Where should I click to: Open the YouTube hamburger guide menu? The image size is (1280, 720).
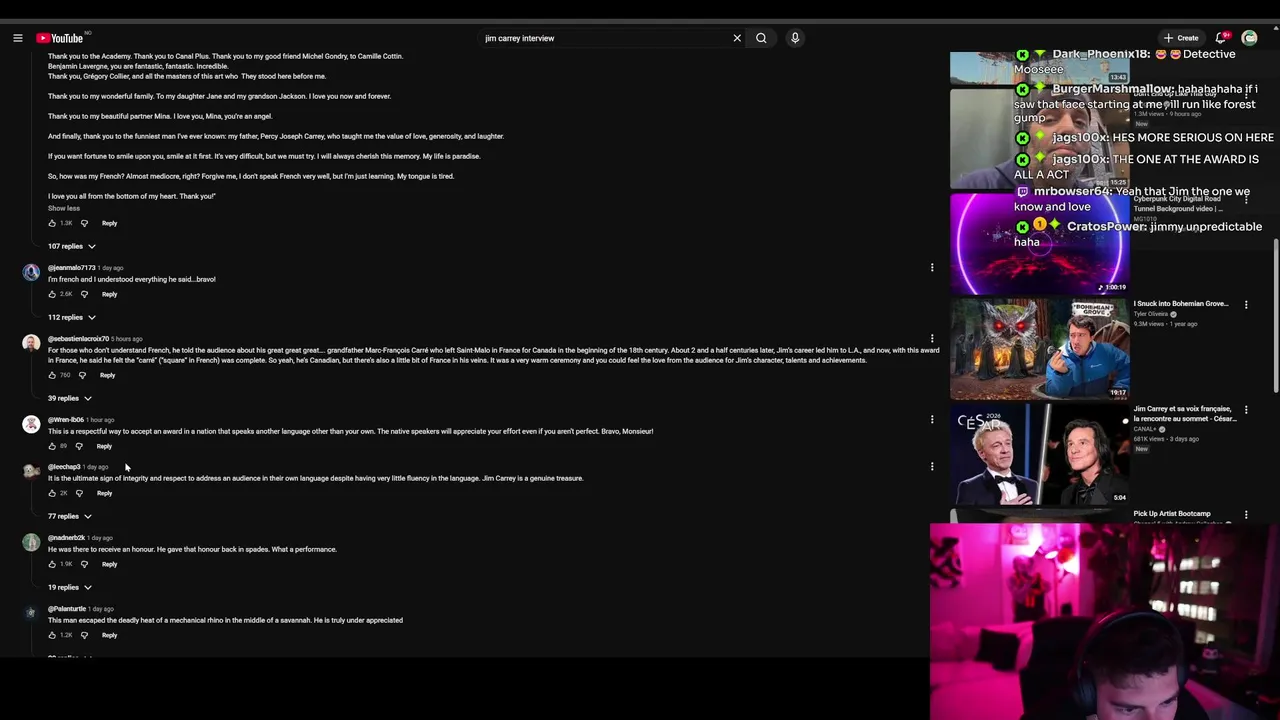click(17, 38)
